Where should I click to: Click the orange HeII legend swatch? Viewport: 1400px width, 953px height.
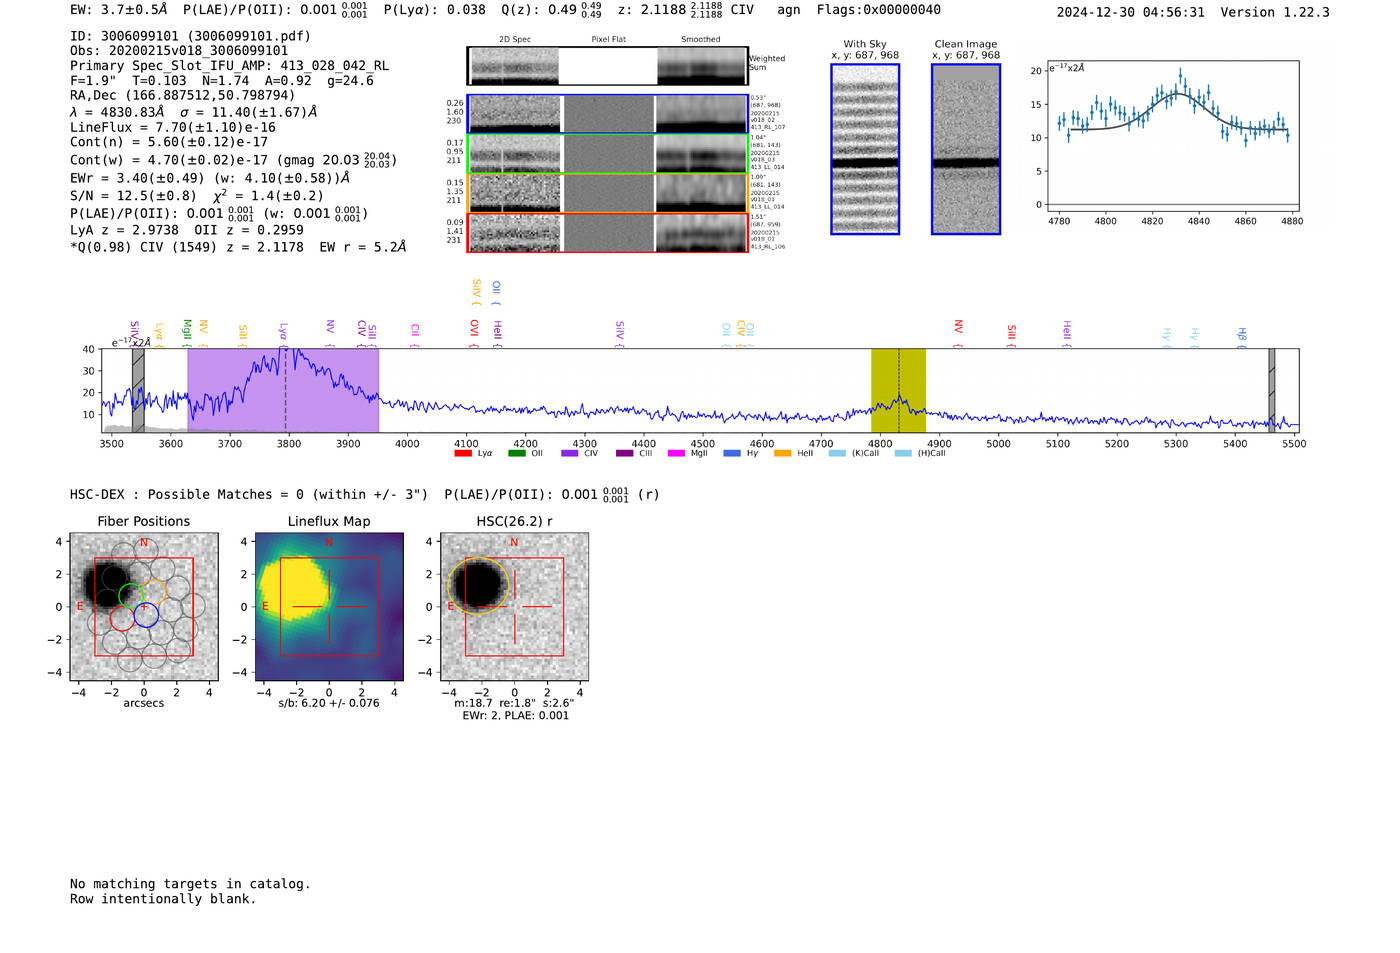coord(783,453)
